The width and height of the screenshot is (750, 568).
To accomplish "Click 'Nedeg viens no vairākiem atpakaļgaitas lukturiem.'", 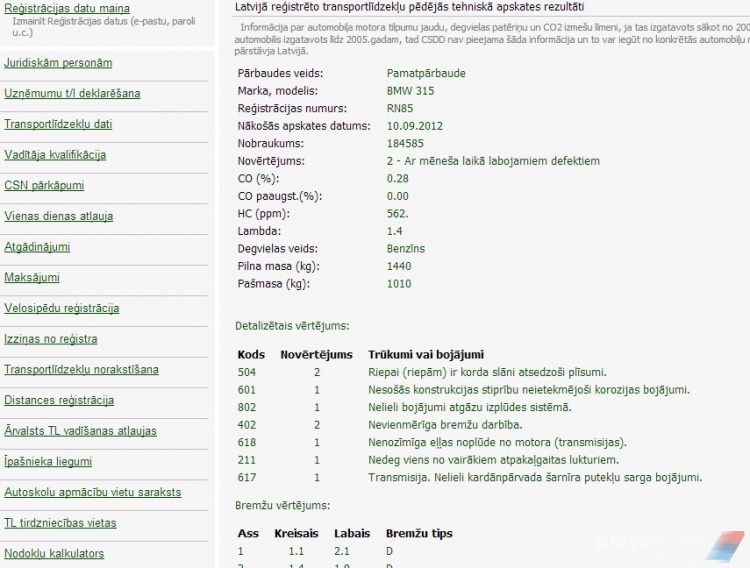I will [x=493, y=460].
